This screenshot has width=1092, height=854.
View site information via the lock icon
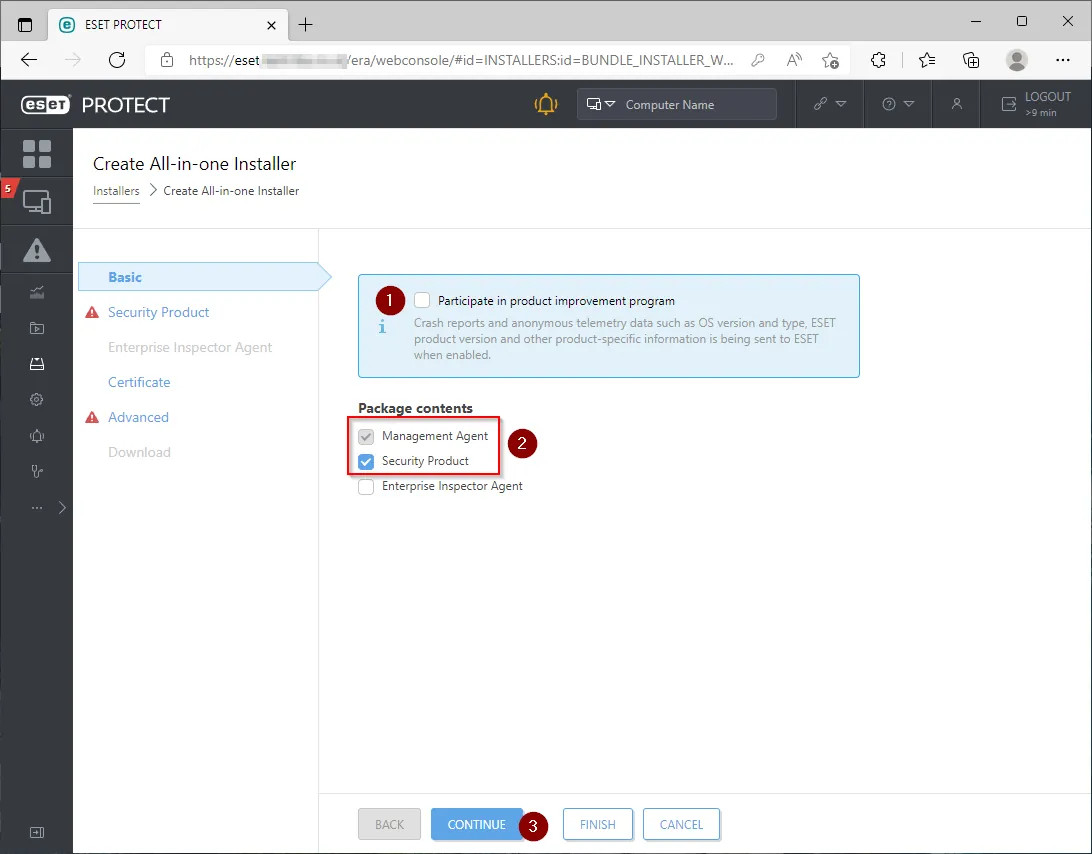[167, 60]
